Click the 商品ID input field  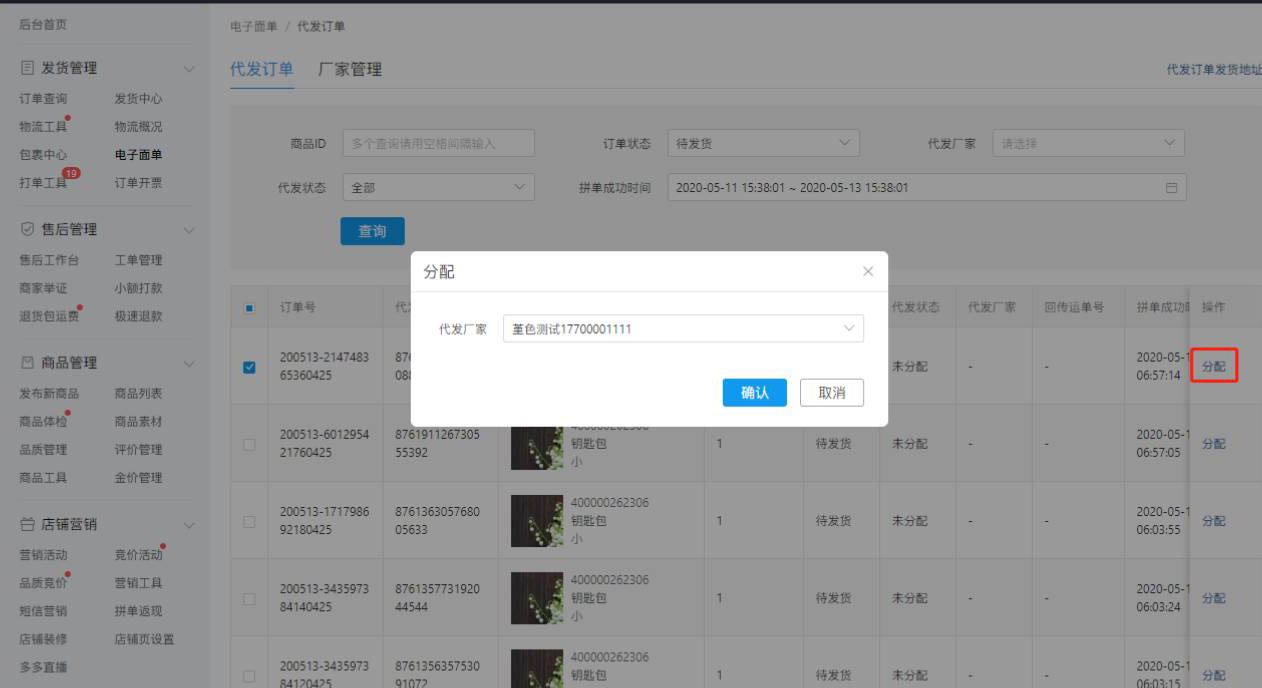(x=438, y=143)
